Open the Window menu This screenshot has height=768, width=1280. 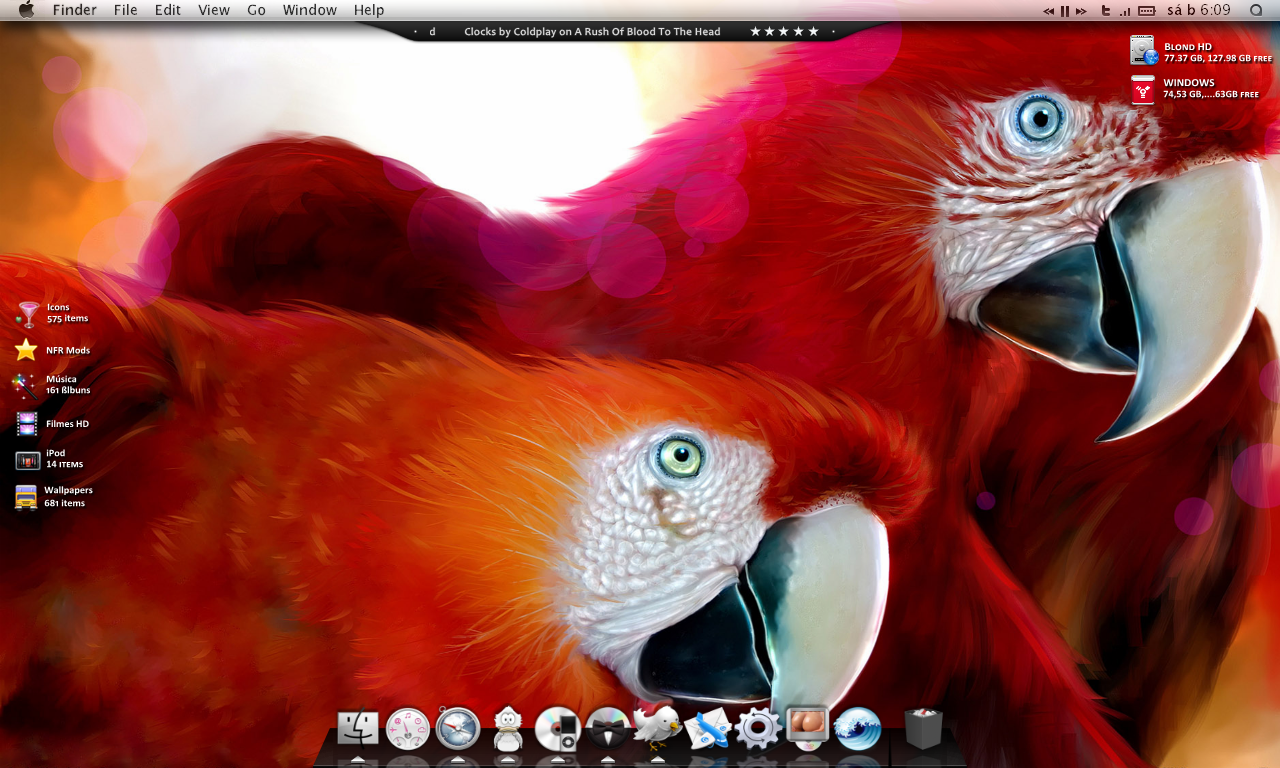click(310, 10)
